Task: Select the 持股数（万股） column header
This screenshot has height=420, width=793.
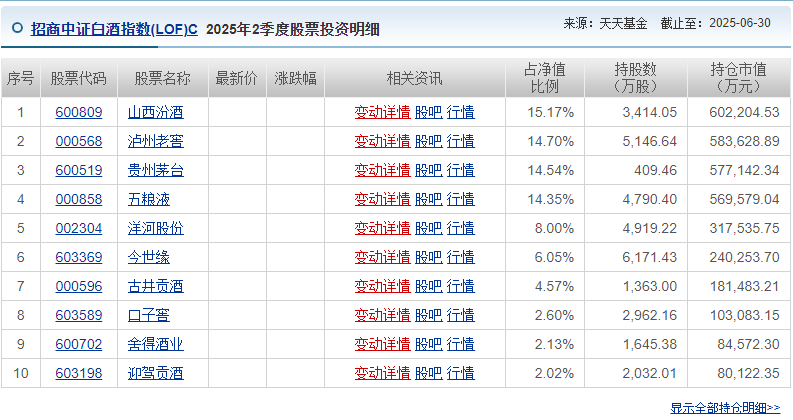Action: point(636,78)
